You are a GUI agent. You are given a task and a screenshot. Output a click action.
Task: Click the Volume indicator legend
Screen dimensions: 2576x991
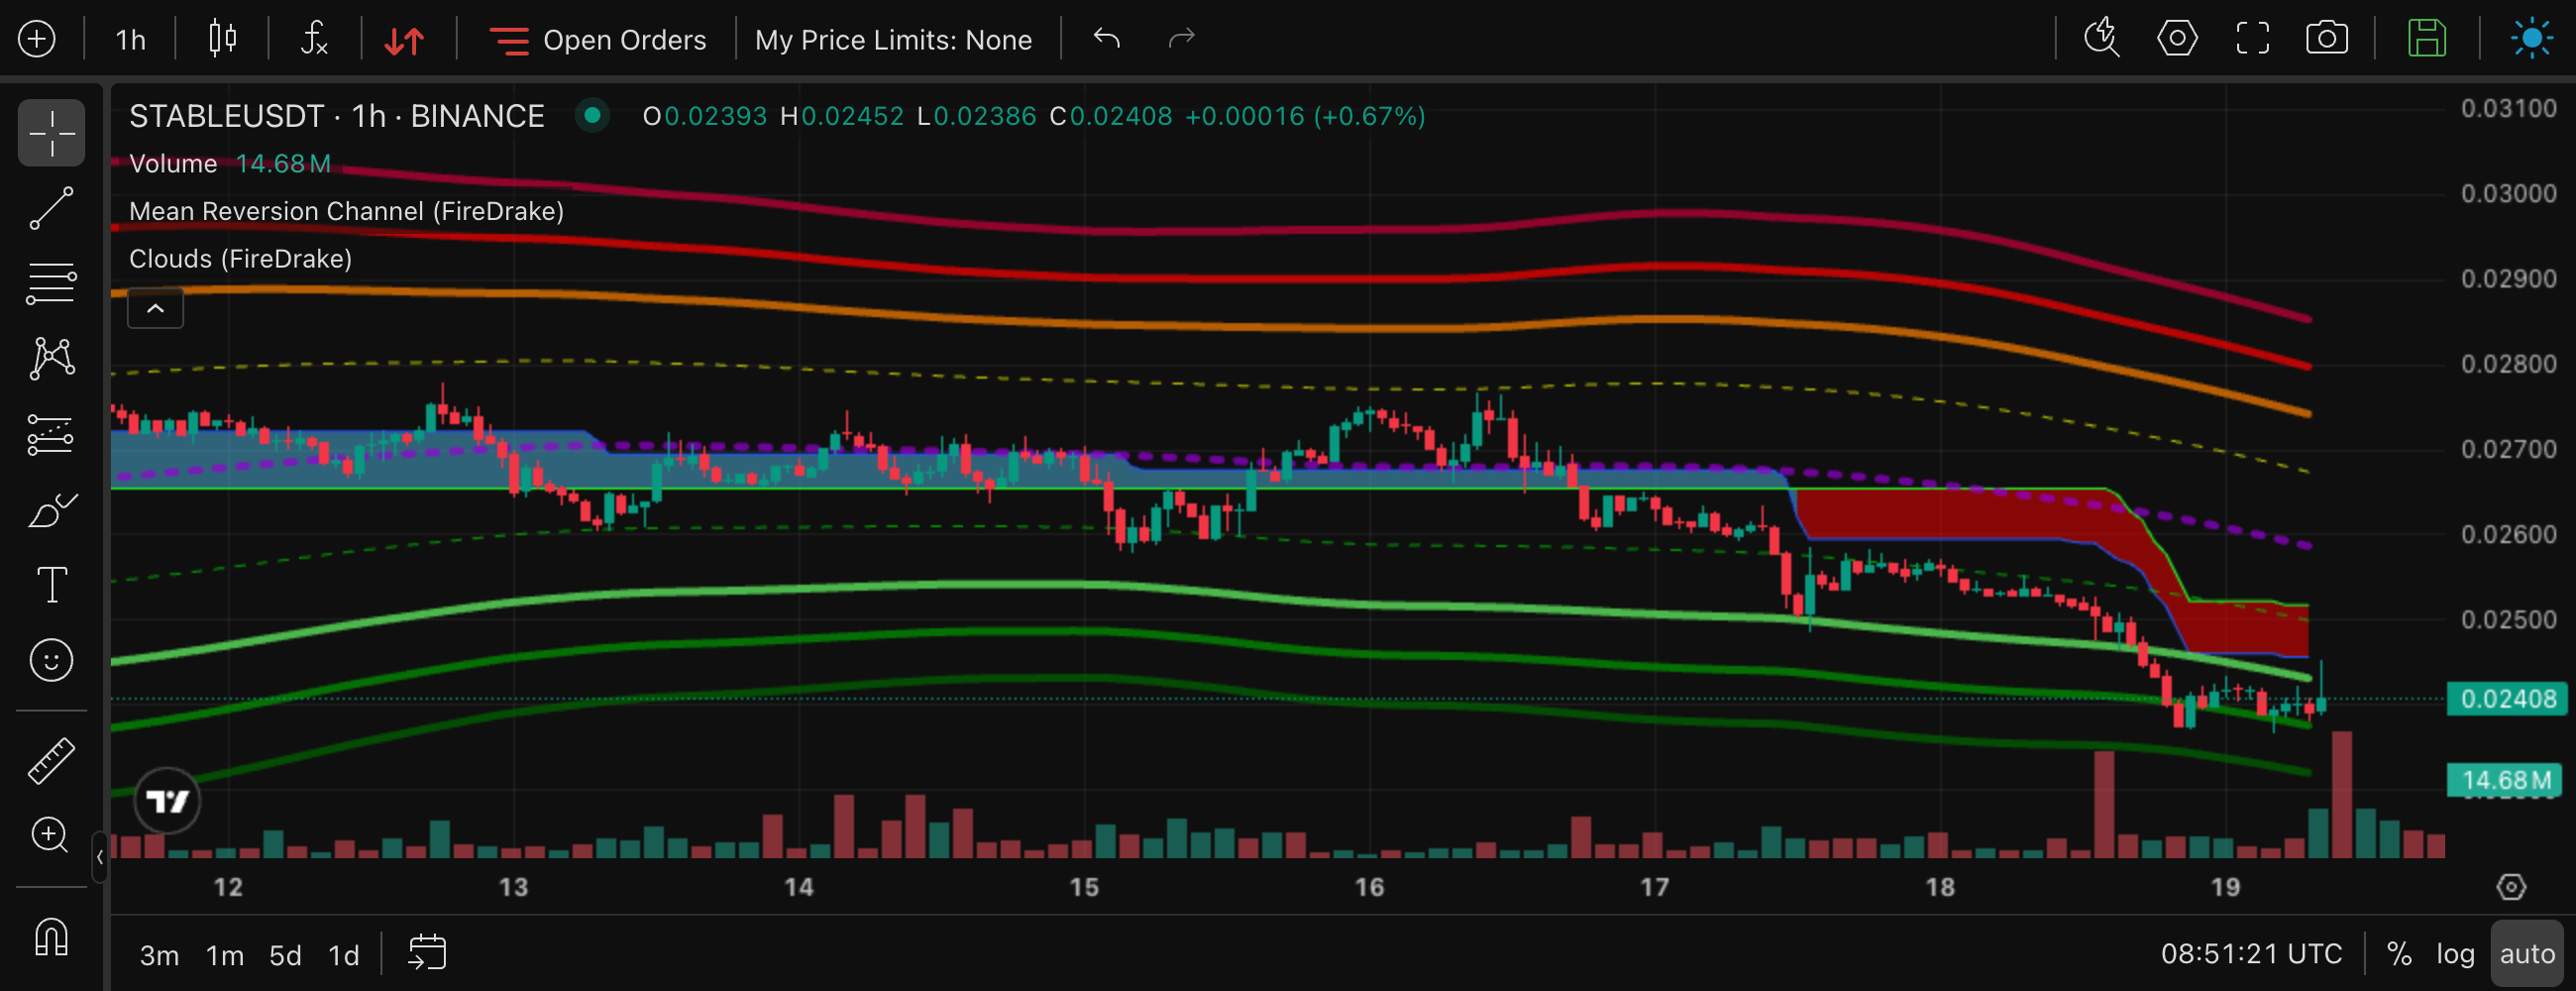click(173, 163)
